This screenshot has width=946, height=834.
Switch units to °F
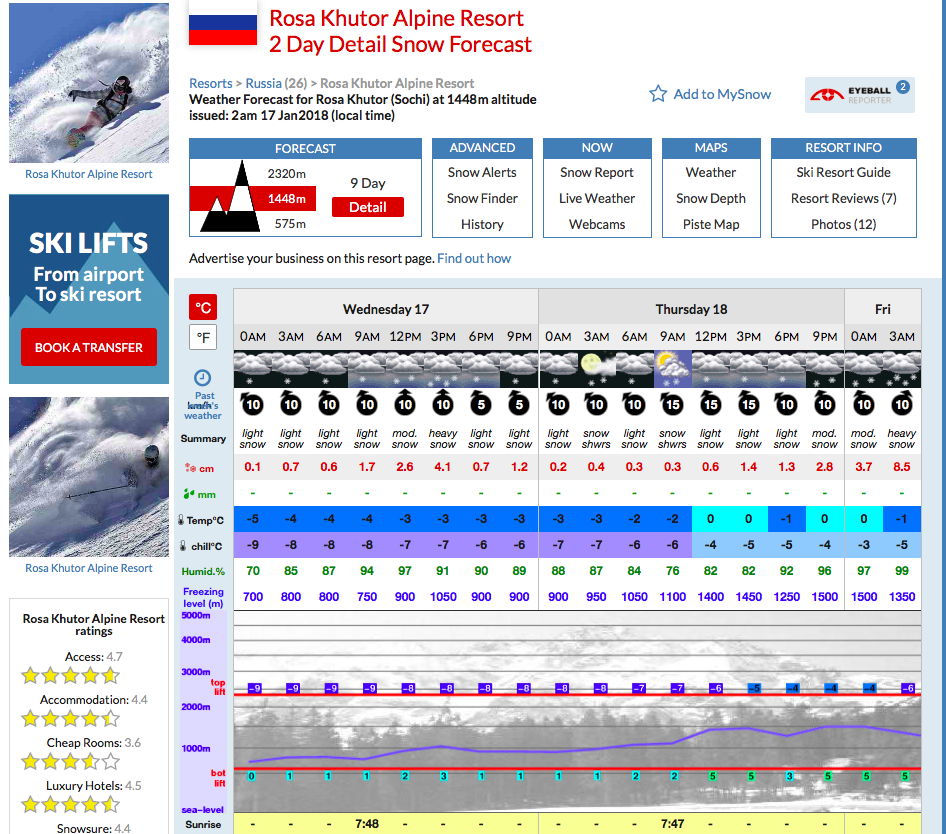point(203,337)
